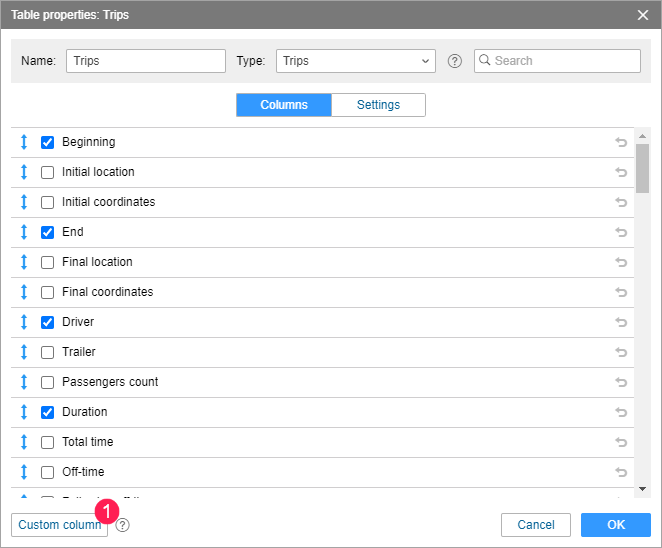Click the Cancel button
This screenshot has width=662, height=548.
coord(536,525)
